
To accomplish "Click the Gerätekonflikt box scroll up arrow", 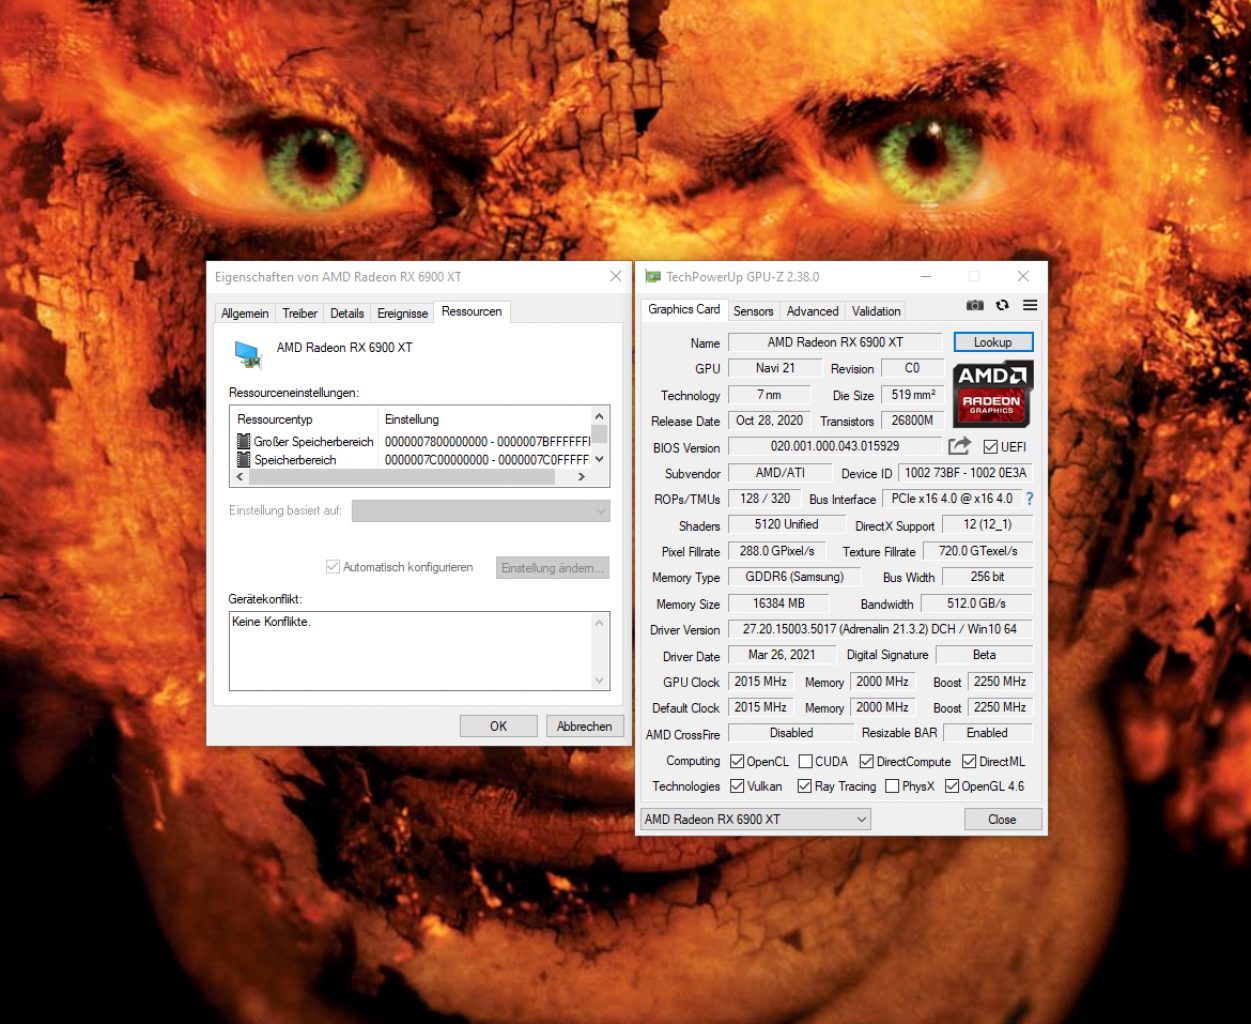I will pyautogui.click(x=599, y=622).
